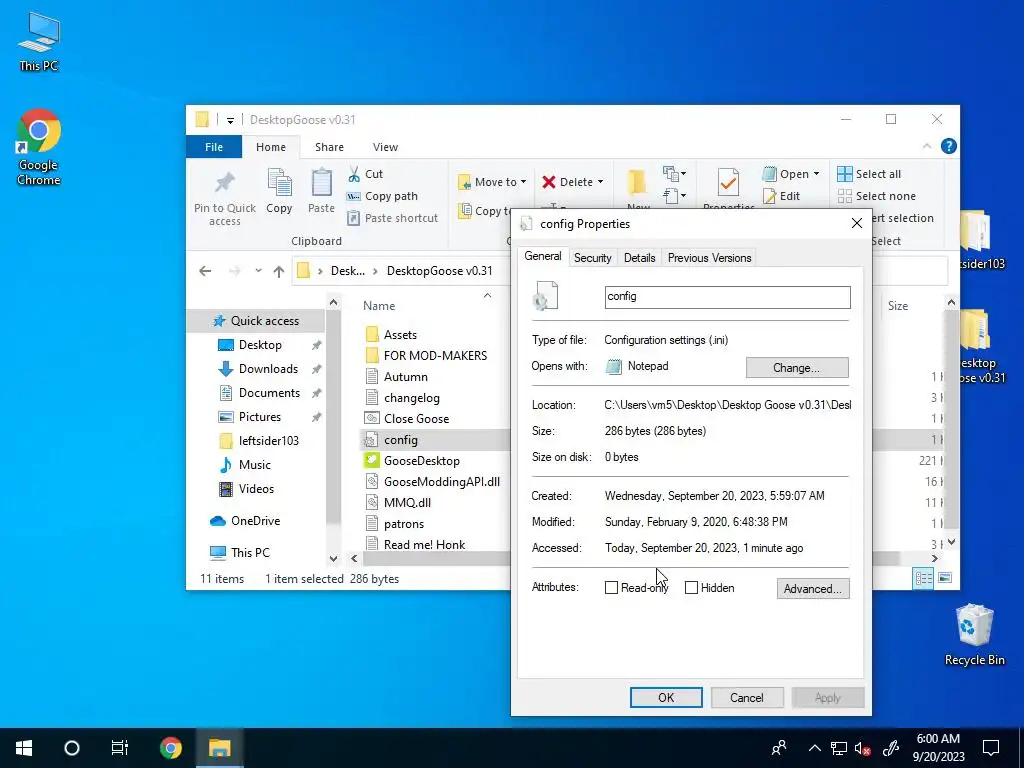Open Task View on the taskbar
Screen dimensions: 1024x768
click(x=120, y=748)
